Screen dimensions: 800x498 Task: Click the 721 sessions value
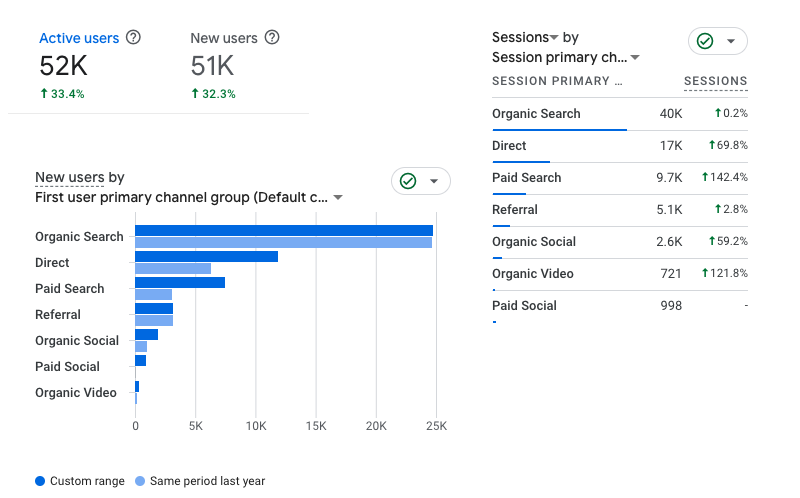pos(671,274)
